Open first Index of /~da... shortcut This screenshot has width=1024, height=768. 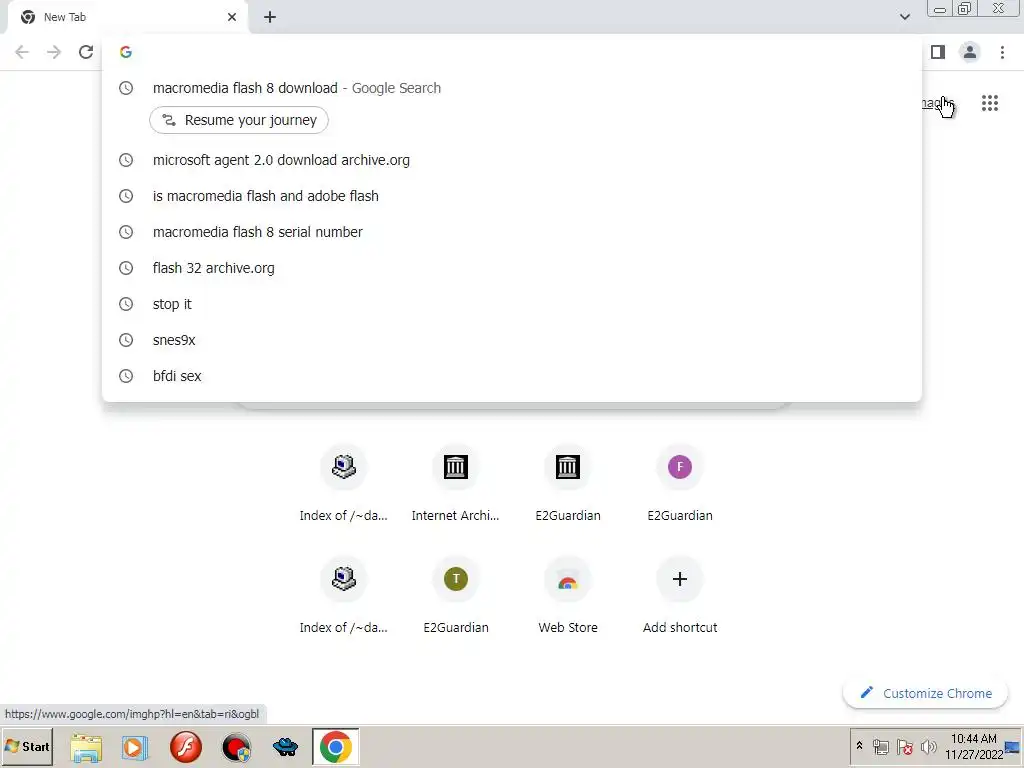click(x=344, y=483)
